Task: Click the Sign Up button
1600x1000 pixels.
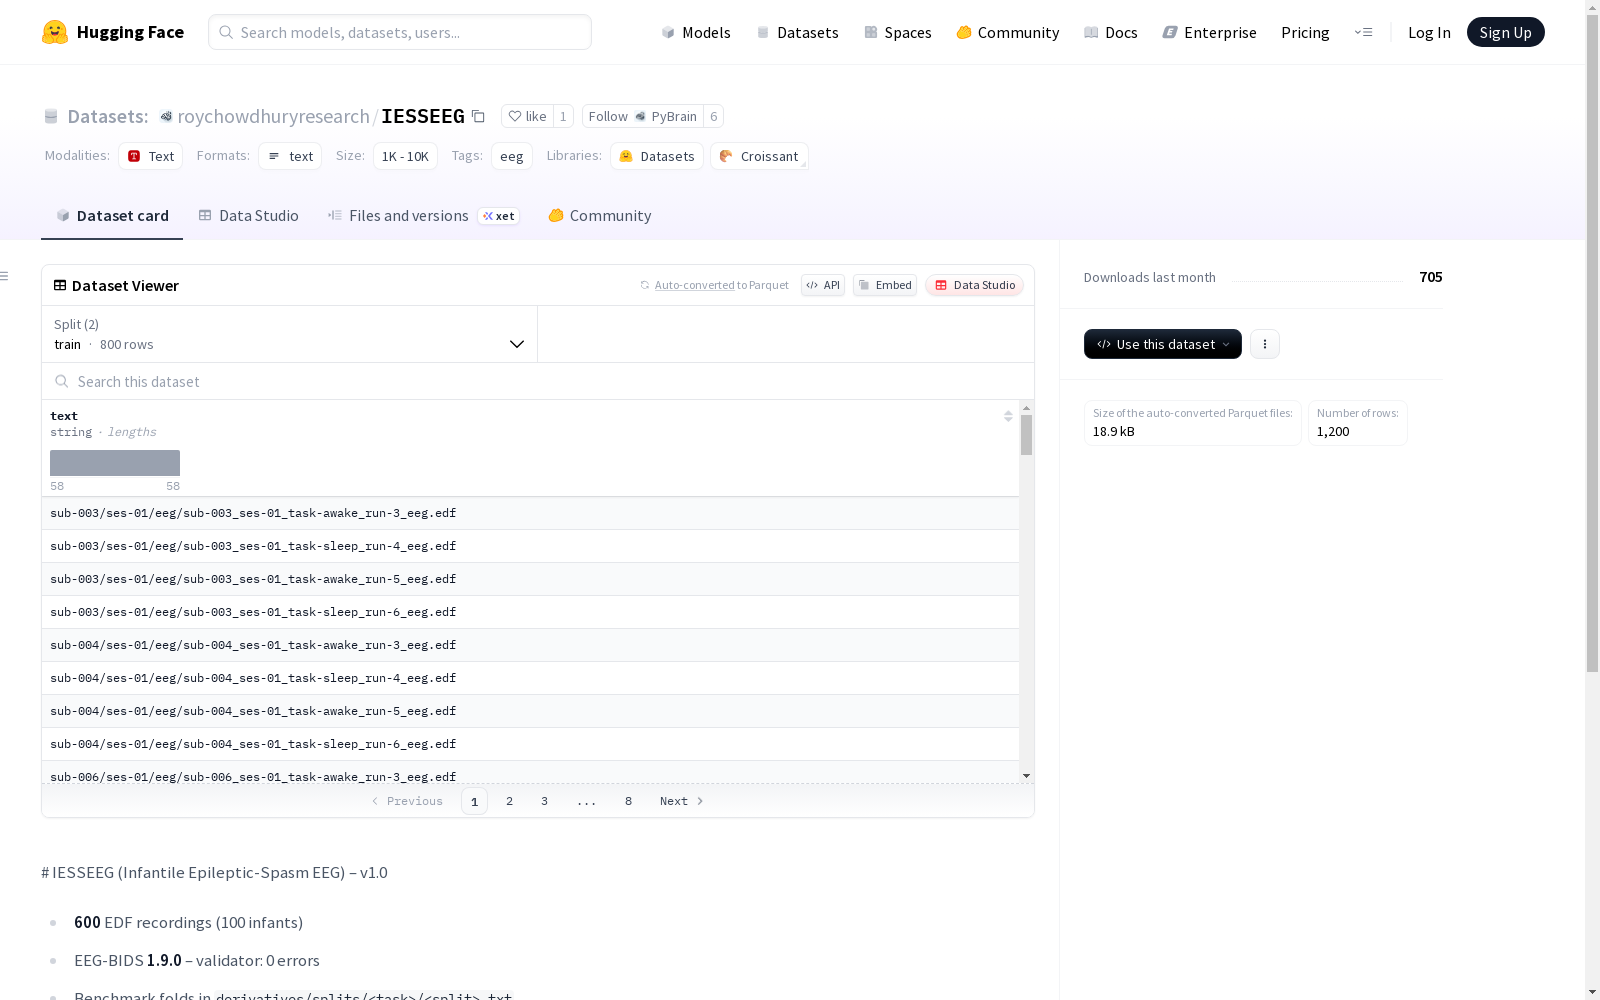Action: pos(1506,32)
